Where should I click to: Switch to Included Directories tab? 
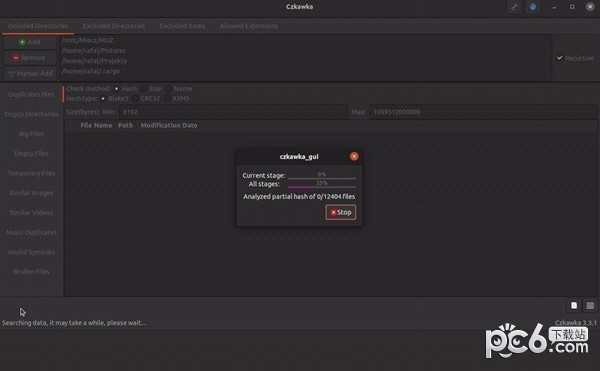click(38, 26)
